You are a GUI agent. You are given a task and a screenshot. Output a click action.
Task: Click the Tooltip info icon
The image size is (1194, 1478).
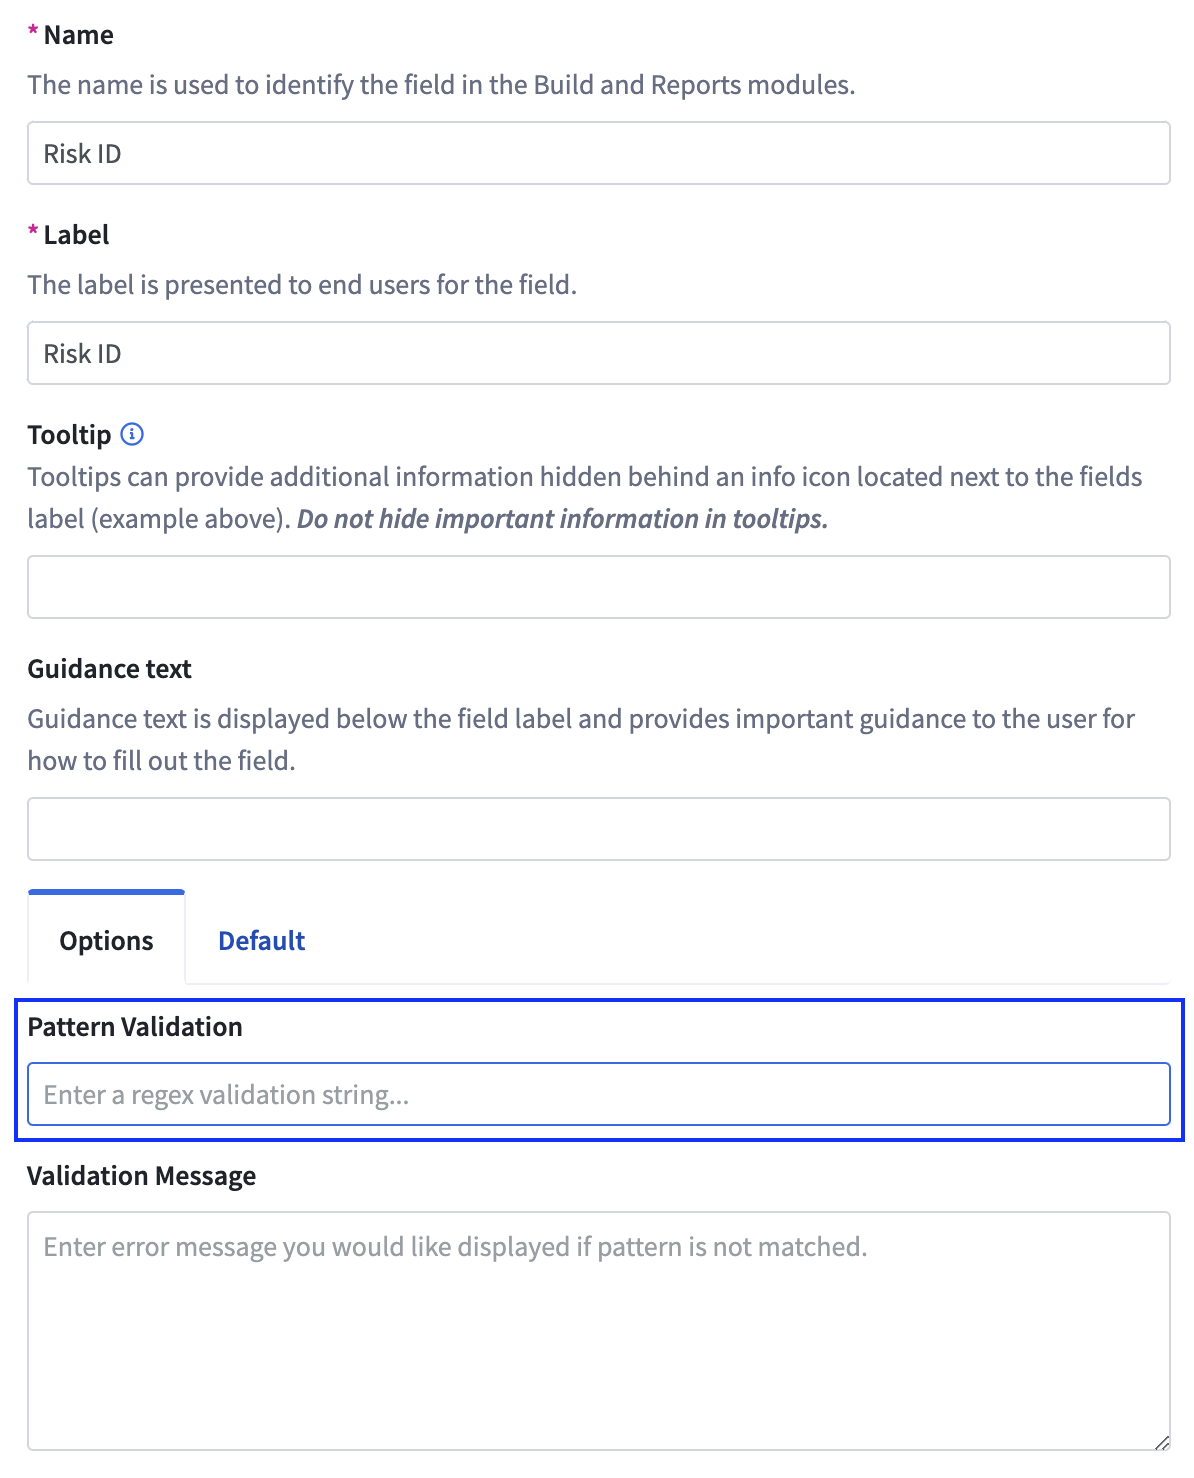pyautogui.click(x=132, y=434)
